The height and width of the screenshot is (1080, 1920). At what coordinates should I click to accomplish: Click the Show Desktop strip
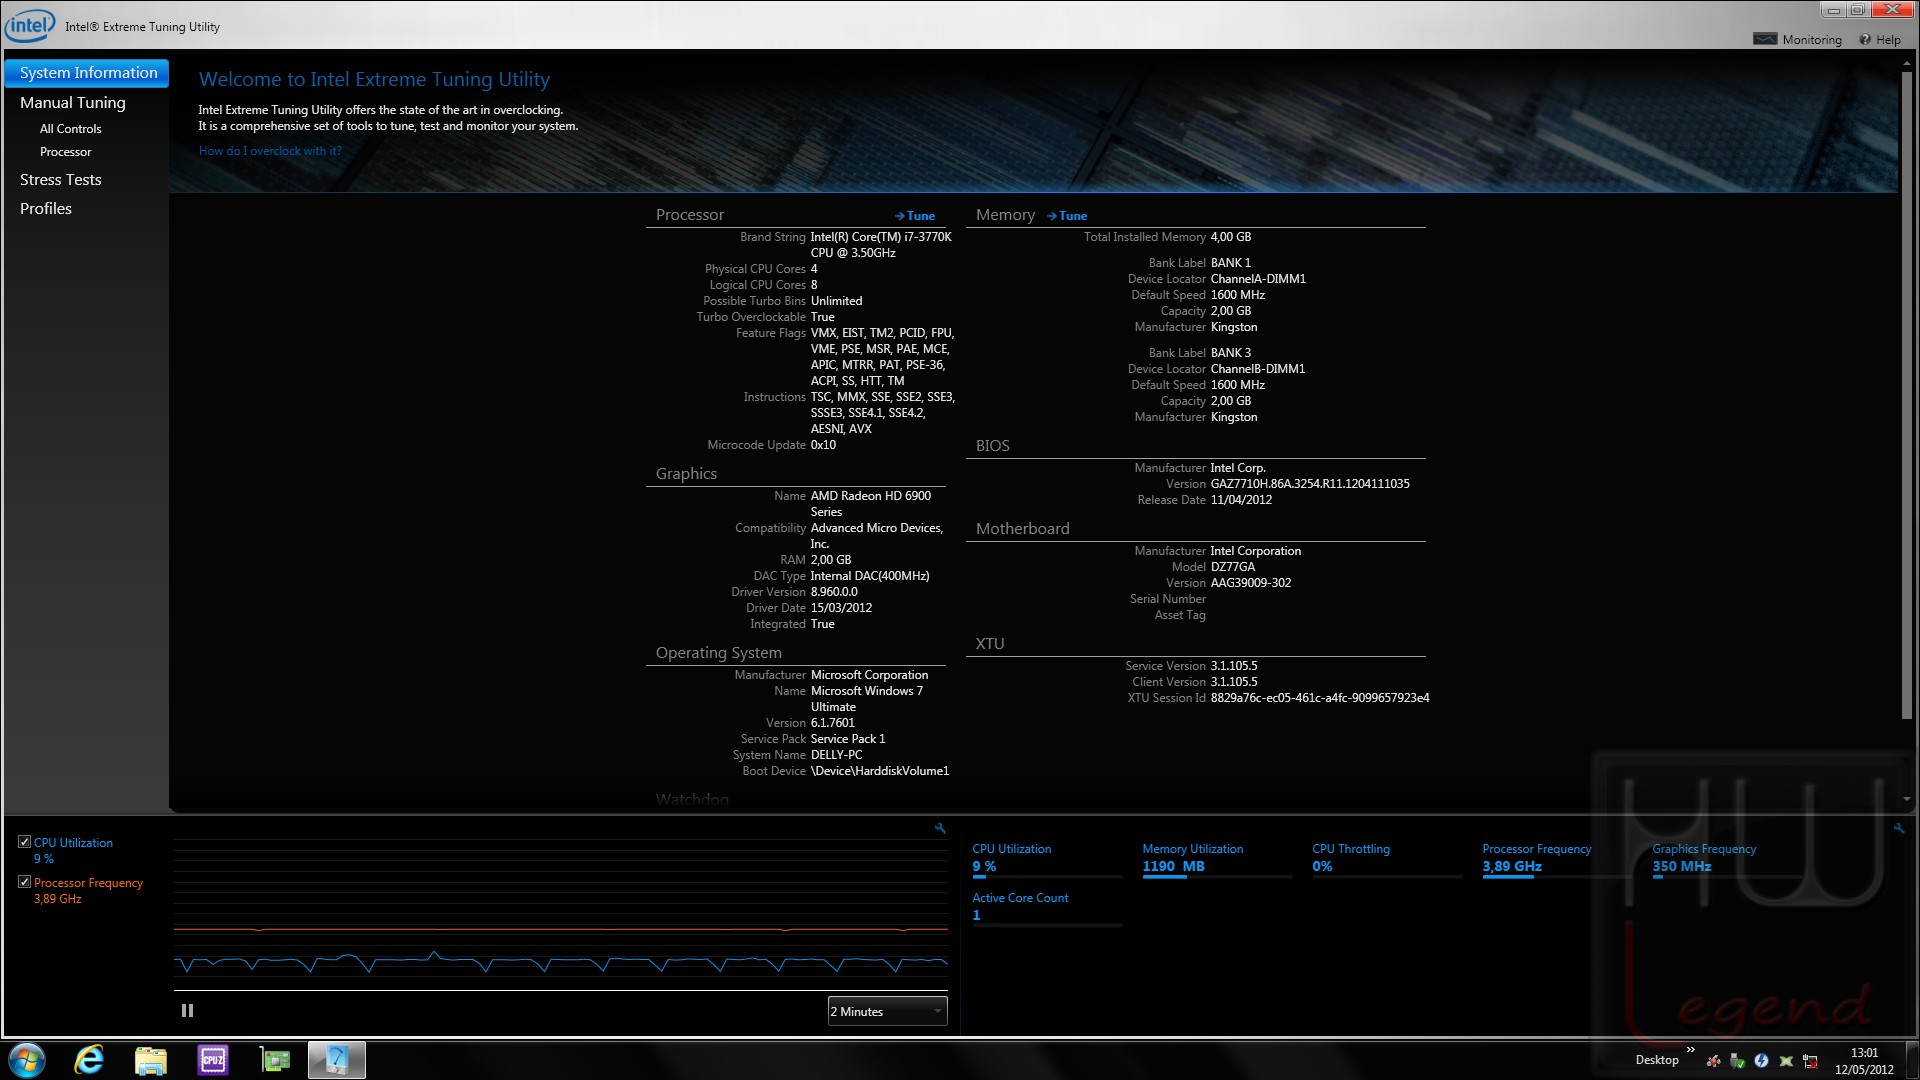[x=1912, y=1060]
